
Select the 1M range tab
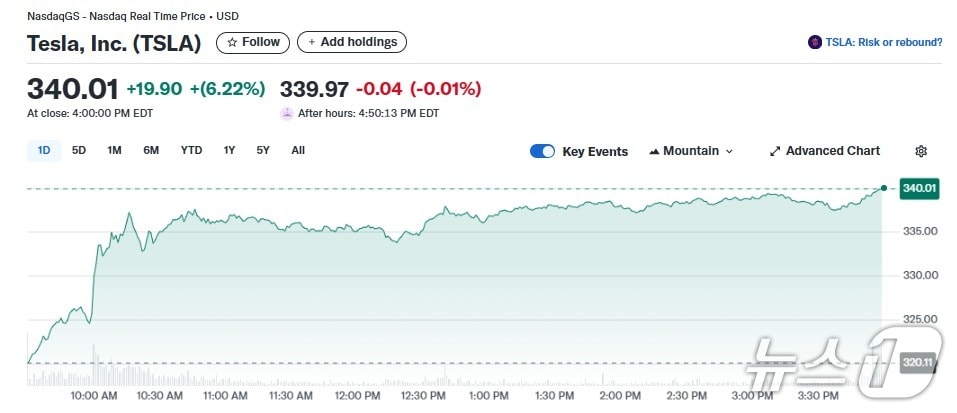[x=115, y=151]
